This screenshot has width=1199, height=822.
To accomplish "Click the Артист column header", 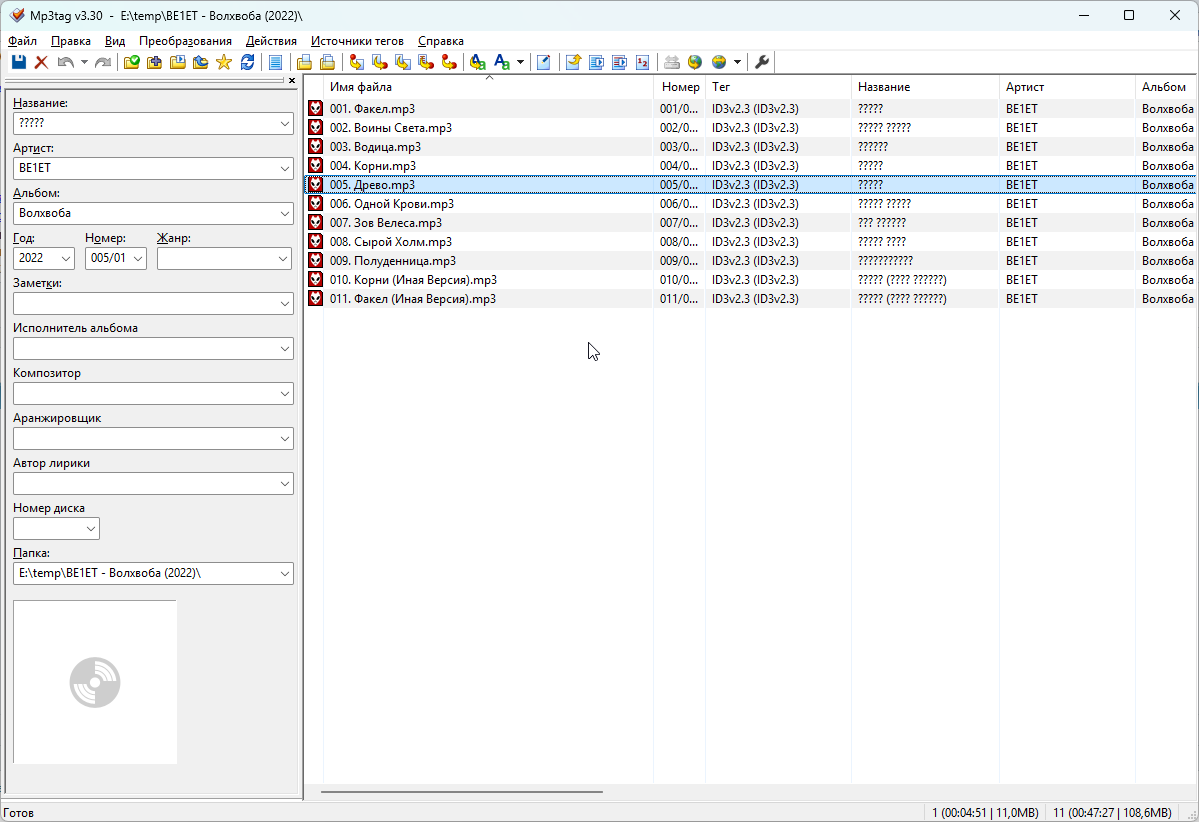I will pos(1065,87).
